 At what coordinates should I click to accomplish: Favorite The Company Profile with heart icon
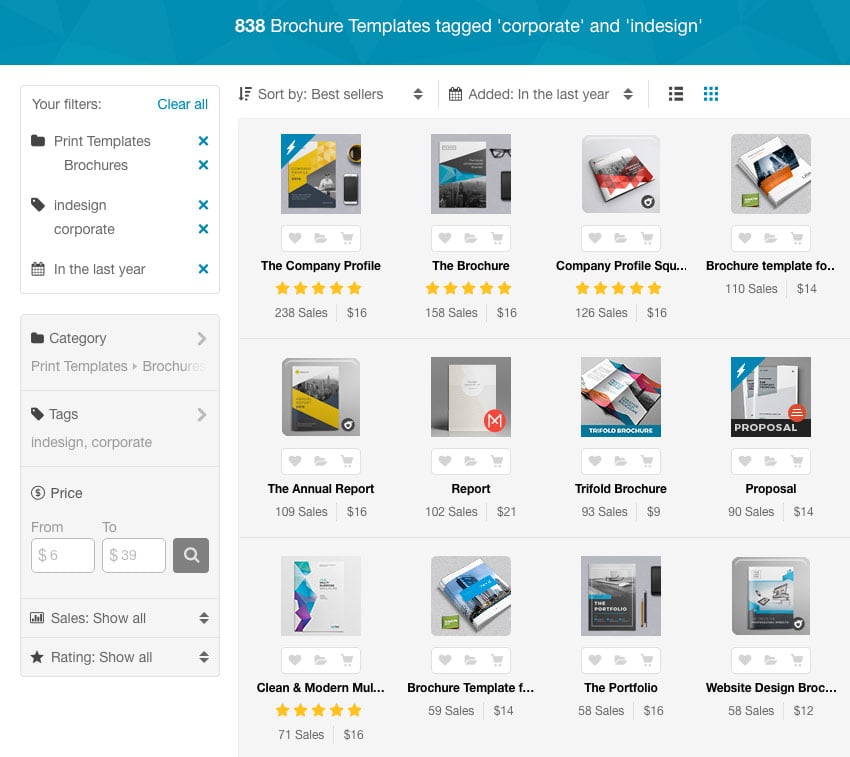tap(295, 238)
